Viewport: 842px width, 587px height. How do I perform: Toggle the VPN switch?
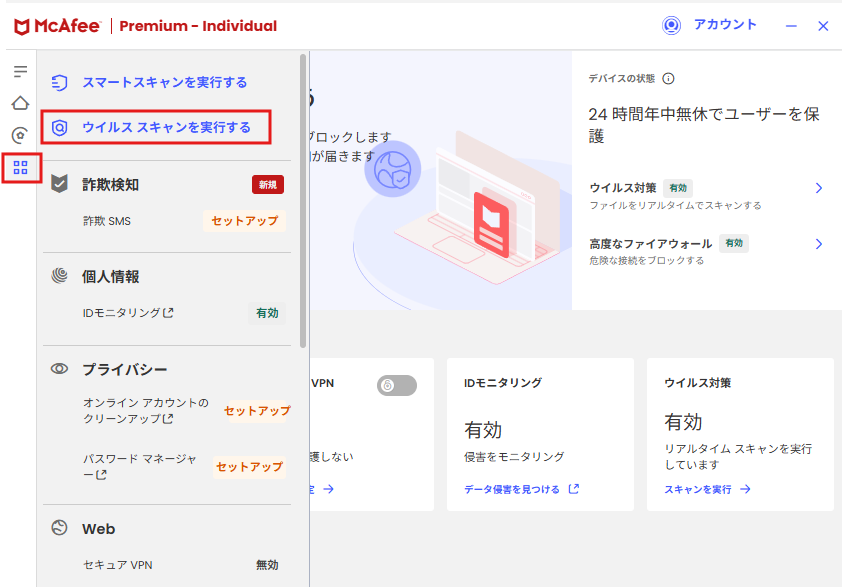[x=397, y=386]
